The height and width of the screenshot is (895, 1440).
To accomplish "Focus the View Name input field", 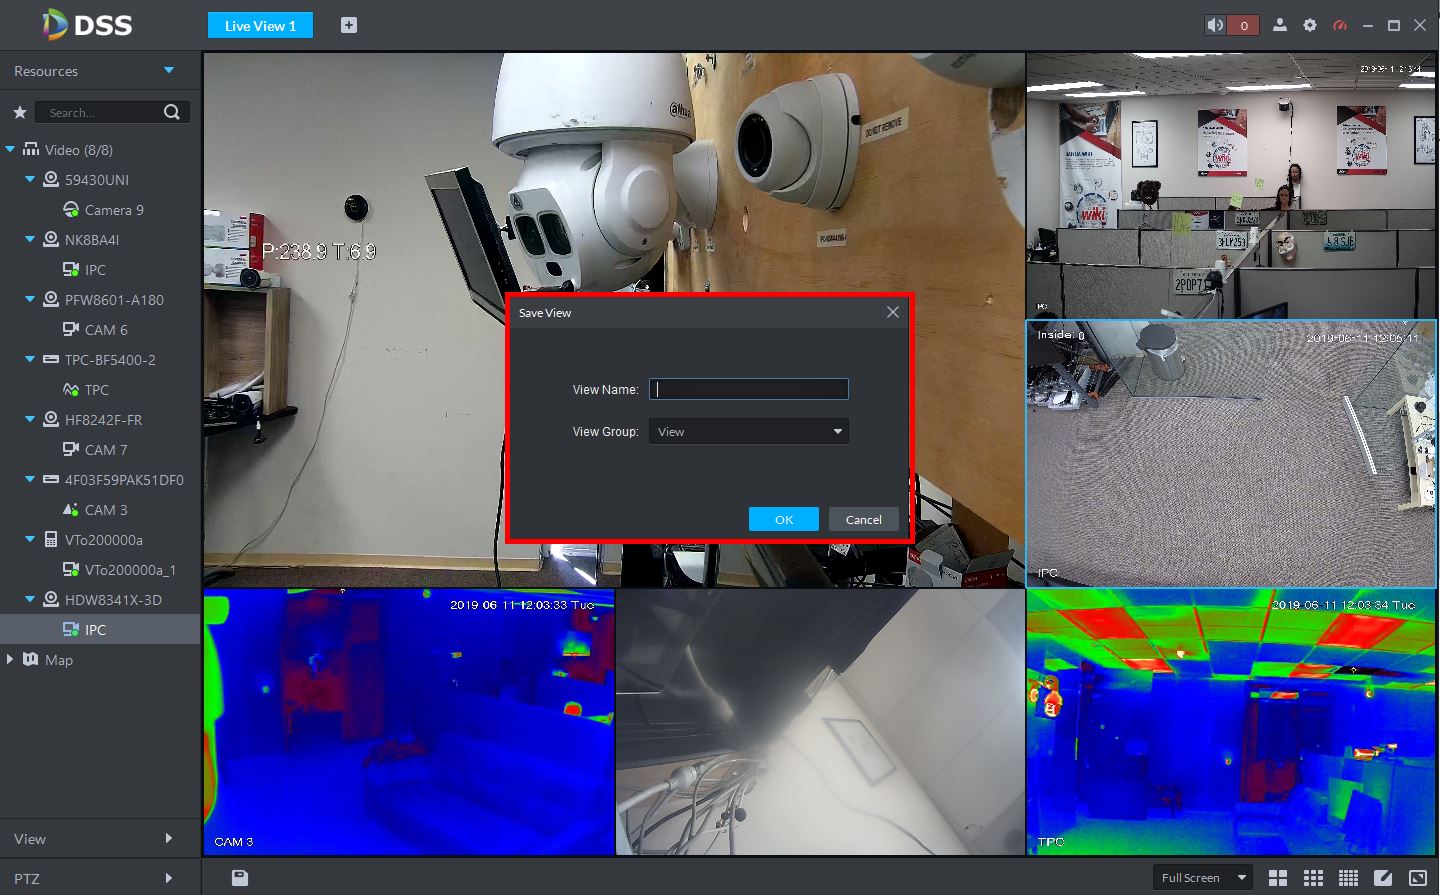I will [749, 389].
